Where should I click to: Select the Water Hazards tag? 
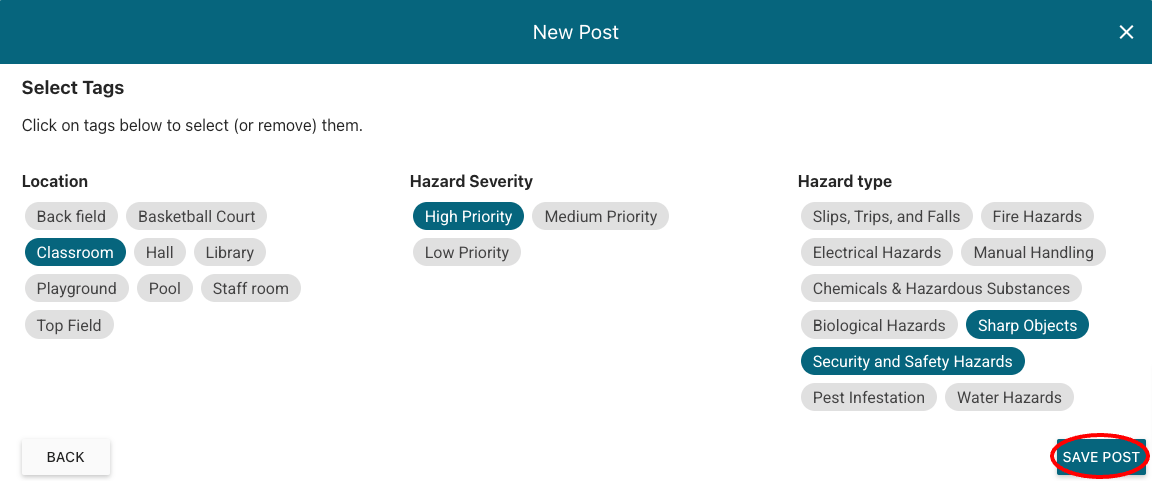(x=1009, y=398)
